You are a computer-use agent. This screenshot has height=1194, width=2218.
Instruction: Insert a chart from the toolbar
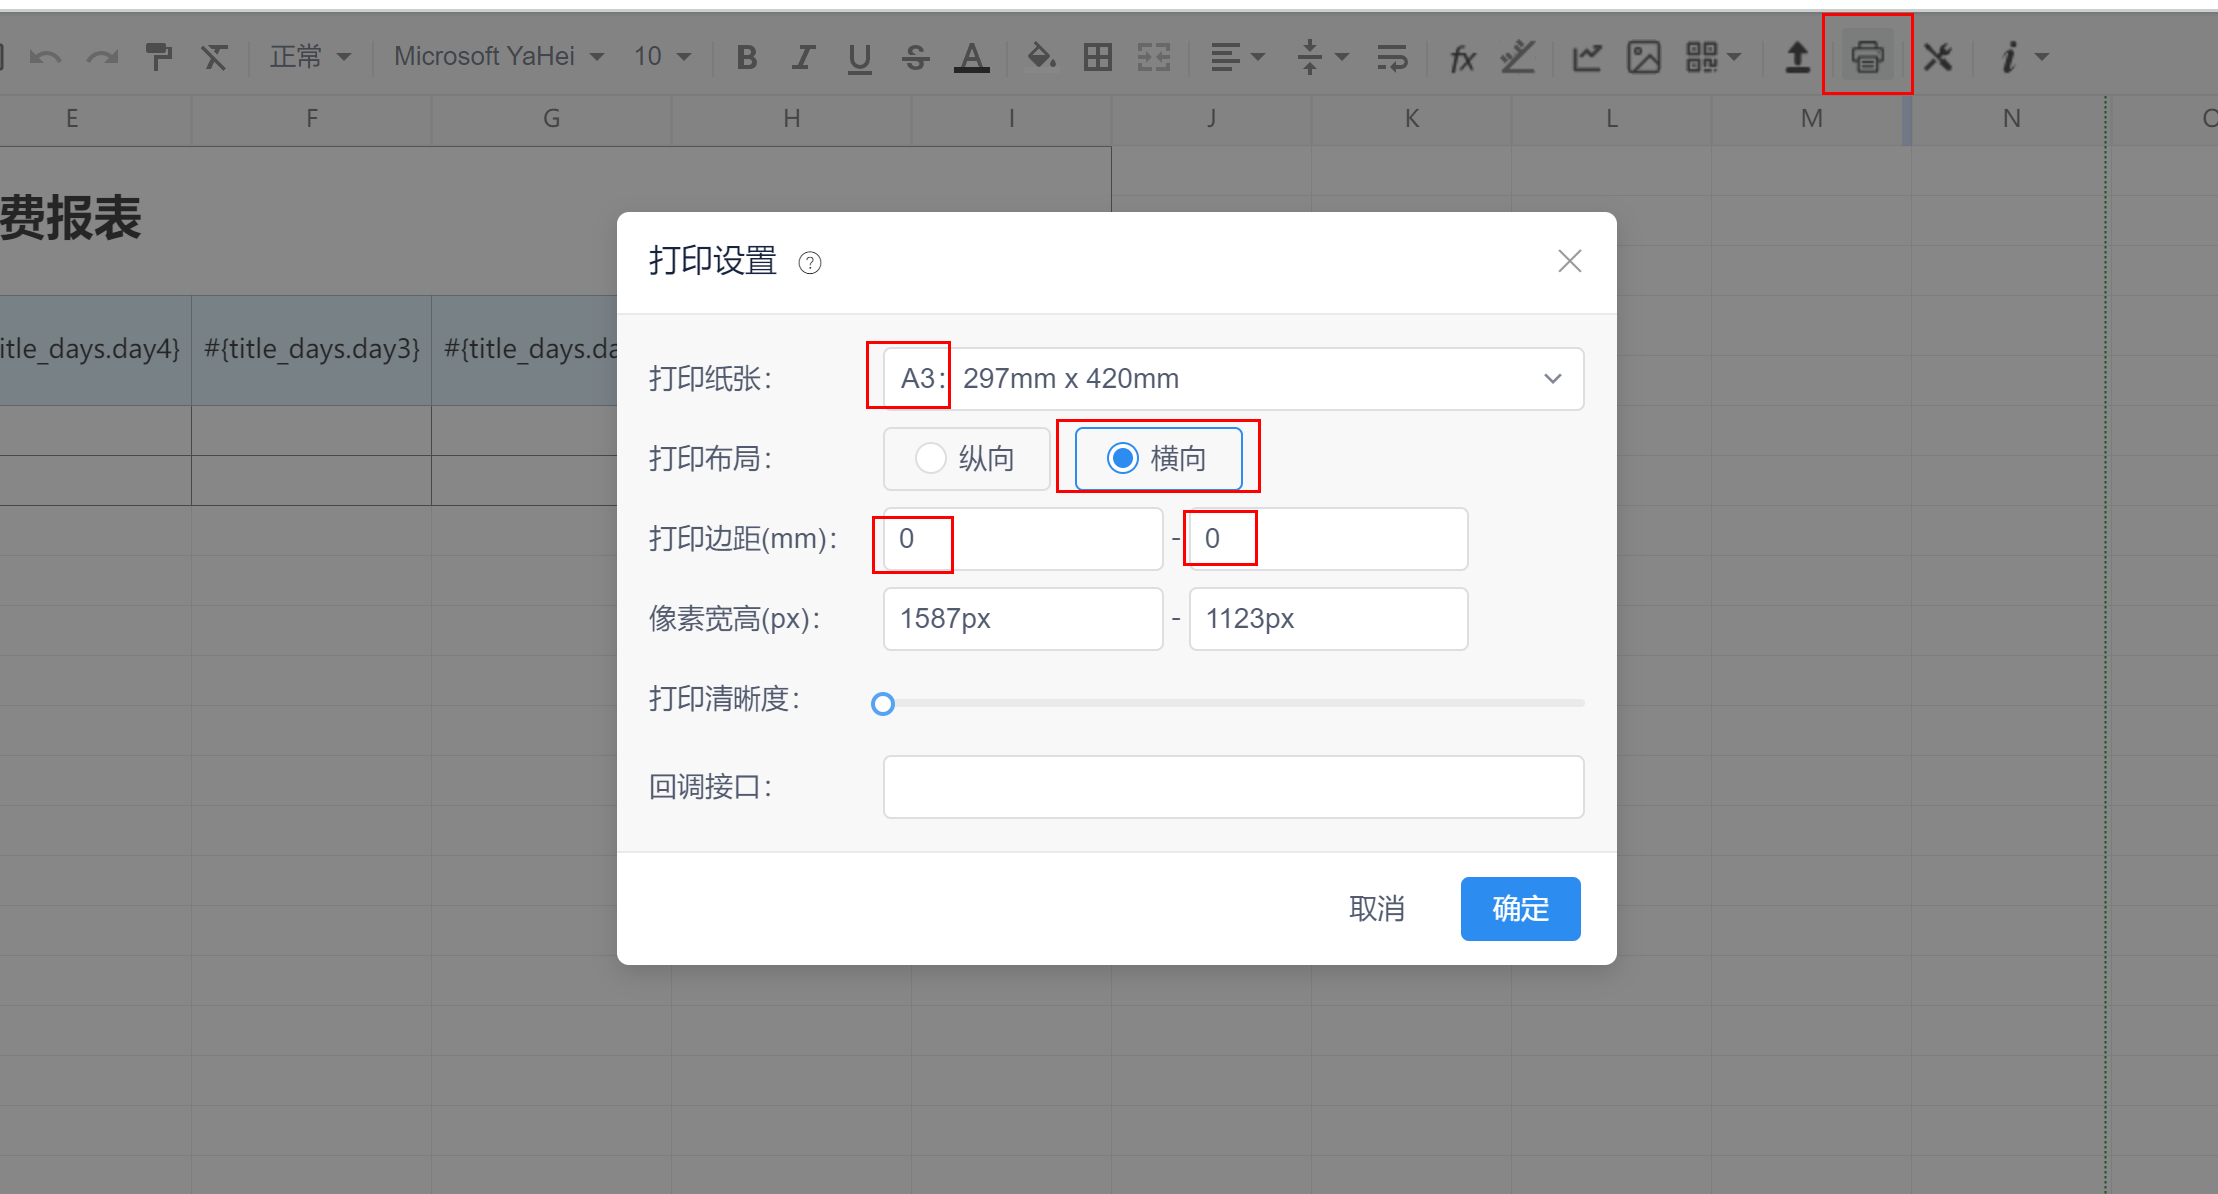[1587, 57]
